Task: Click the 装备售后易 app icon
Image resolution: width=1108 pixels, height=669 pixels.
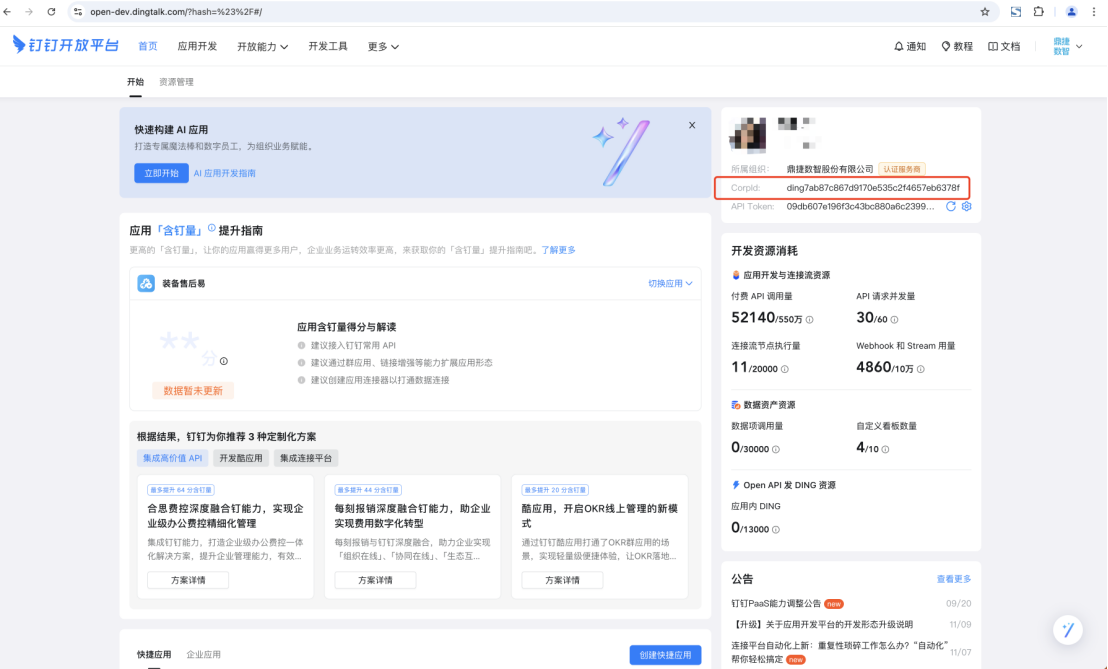Action: pyautogui.click(x=146, y=283)
